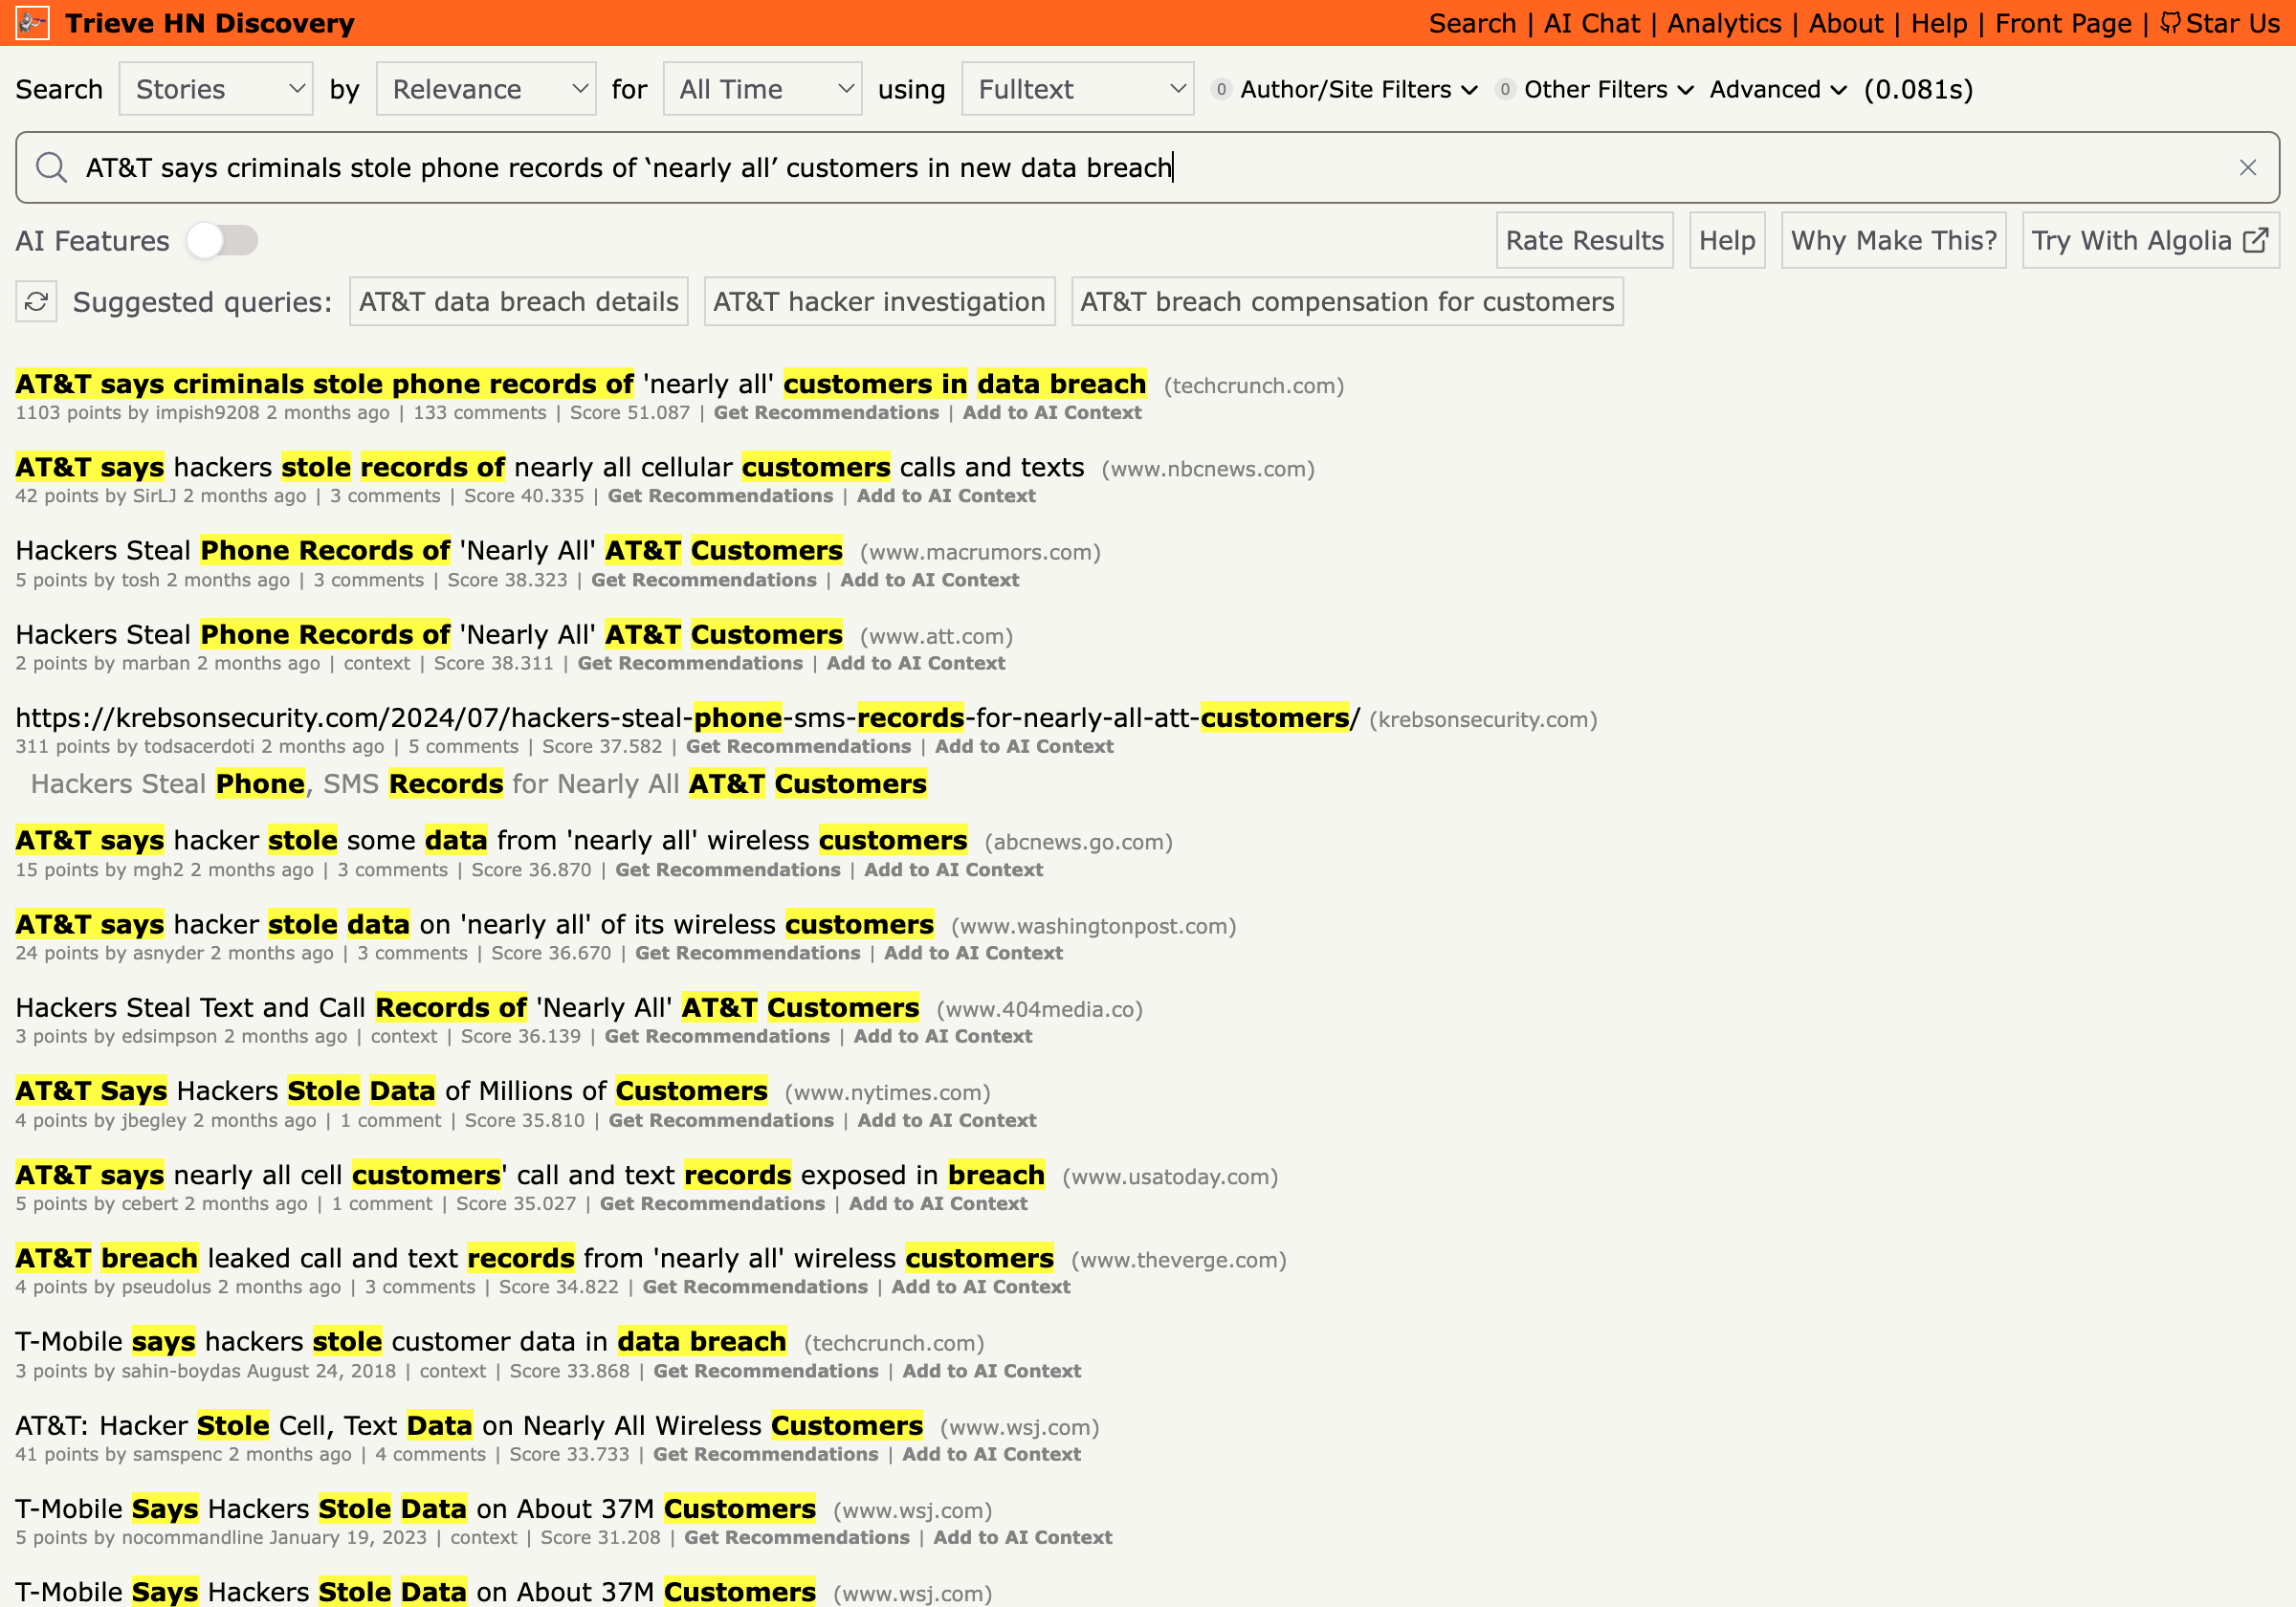Image resolution: width=2296 pixels, height=1607 pixels.
Task: Select suggested query AT&T data breach details
Action: pyautogui.click(x=518, y=301)
